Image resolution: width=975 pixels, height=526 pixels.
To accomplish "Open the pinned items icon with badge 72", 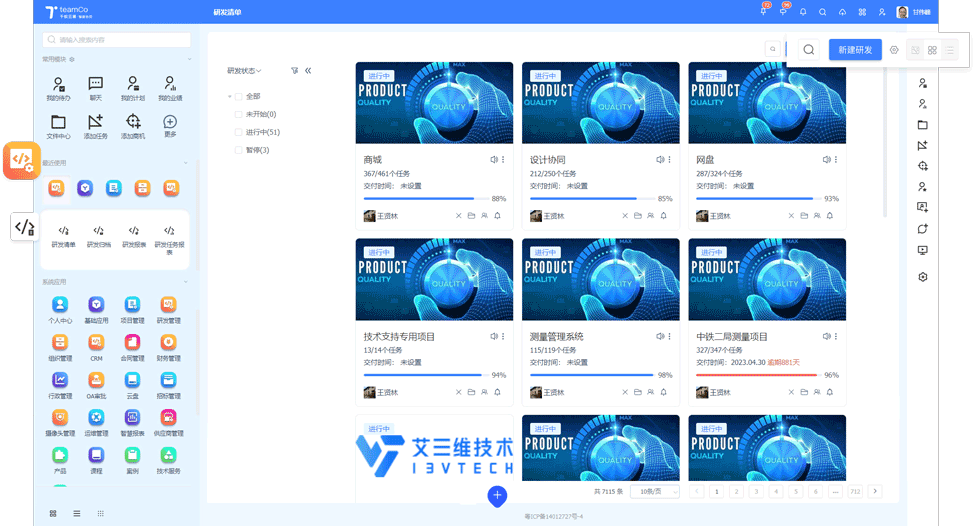I will (x=764, y=11).
